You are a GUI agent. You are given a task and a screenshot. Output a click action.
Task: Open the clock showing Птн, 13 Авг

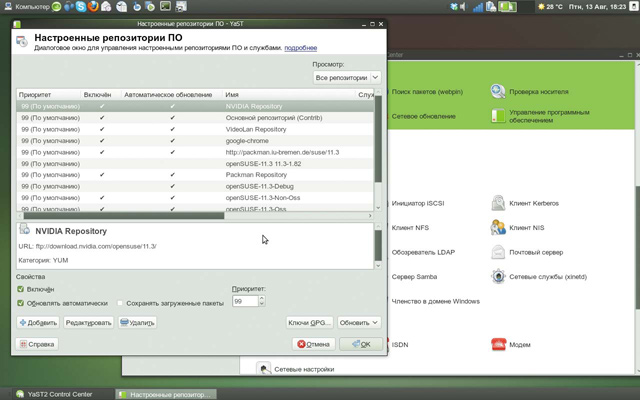click(x=597, y=7)
